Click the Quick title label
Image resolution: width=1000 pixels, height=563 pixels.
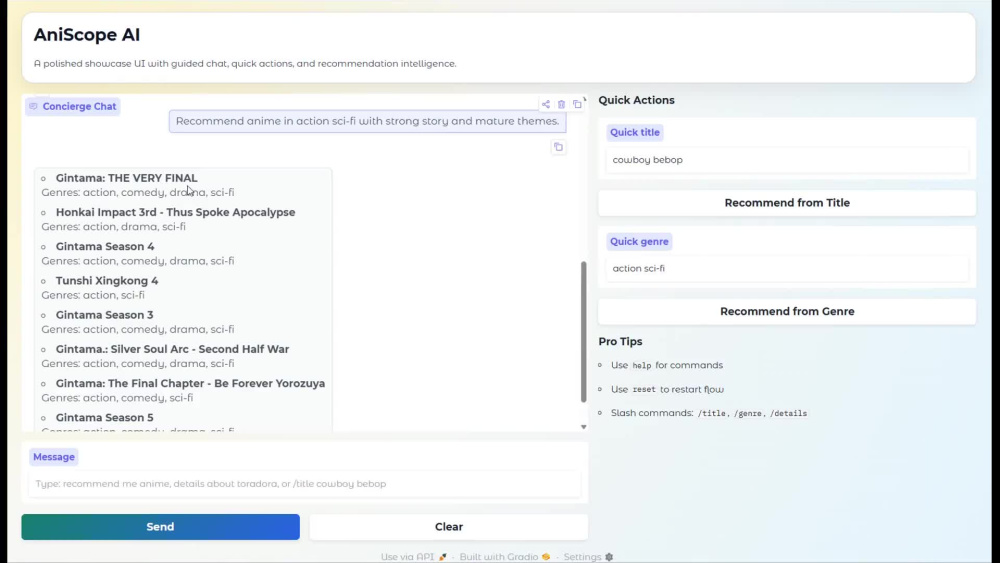[x=635, y=133]
